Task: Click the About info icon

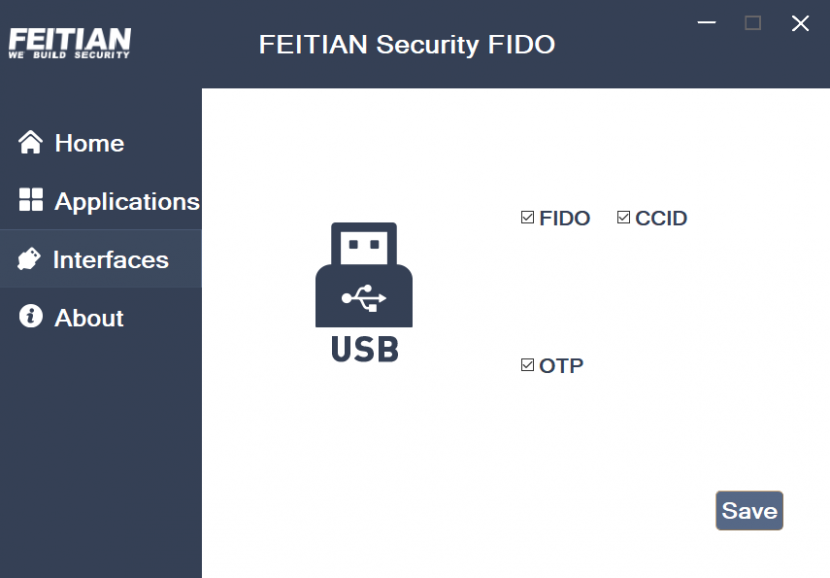Action: point(28,317)
